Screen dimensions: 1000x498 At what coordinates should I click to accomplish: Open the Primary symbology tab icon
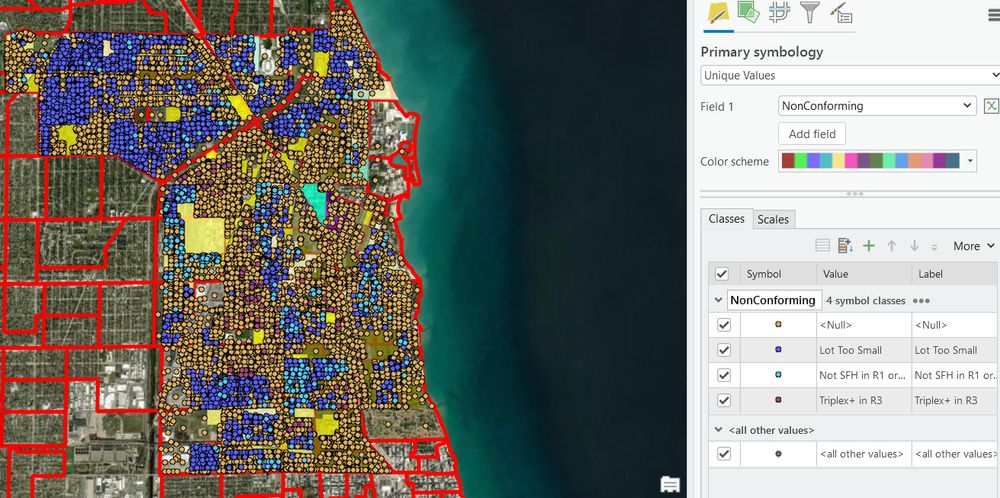tap(718, 12)
